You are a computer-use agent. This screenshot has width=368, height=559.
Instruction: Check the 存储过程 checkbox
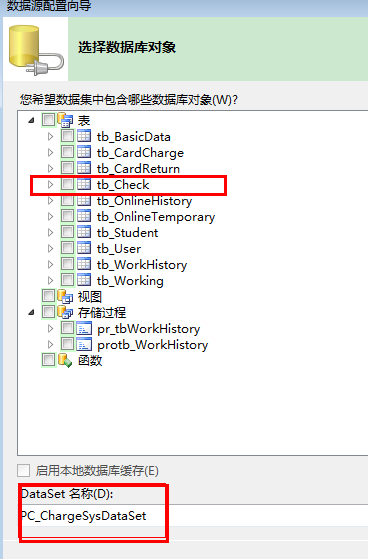coord(48,312)
